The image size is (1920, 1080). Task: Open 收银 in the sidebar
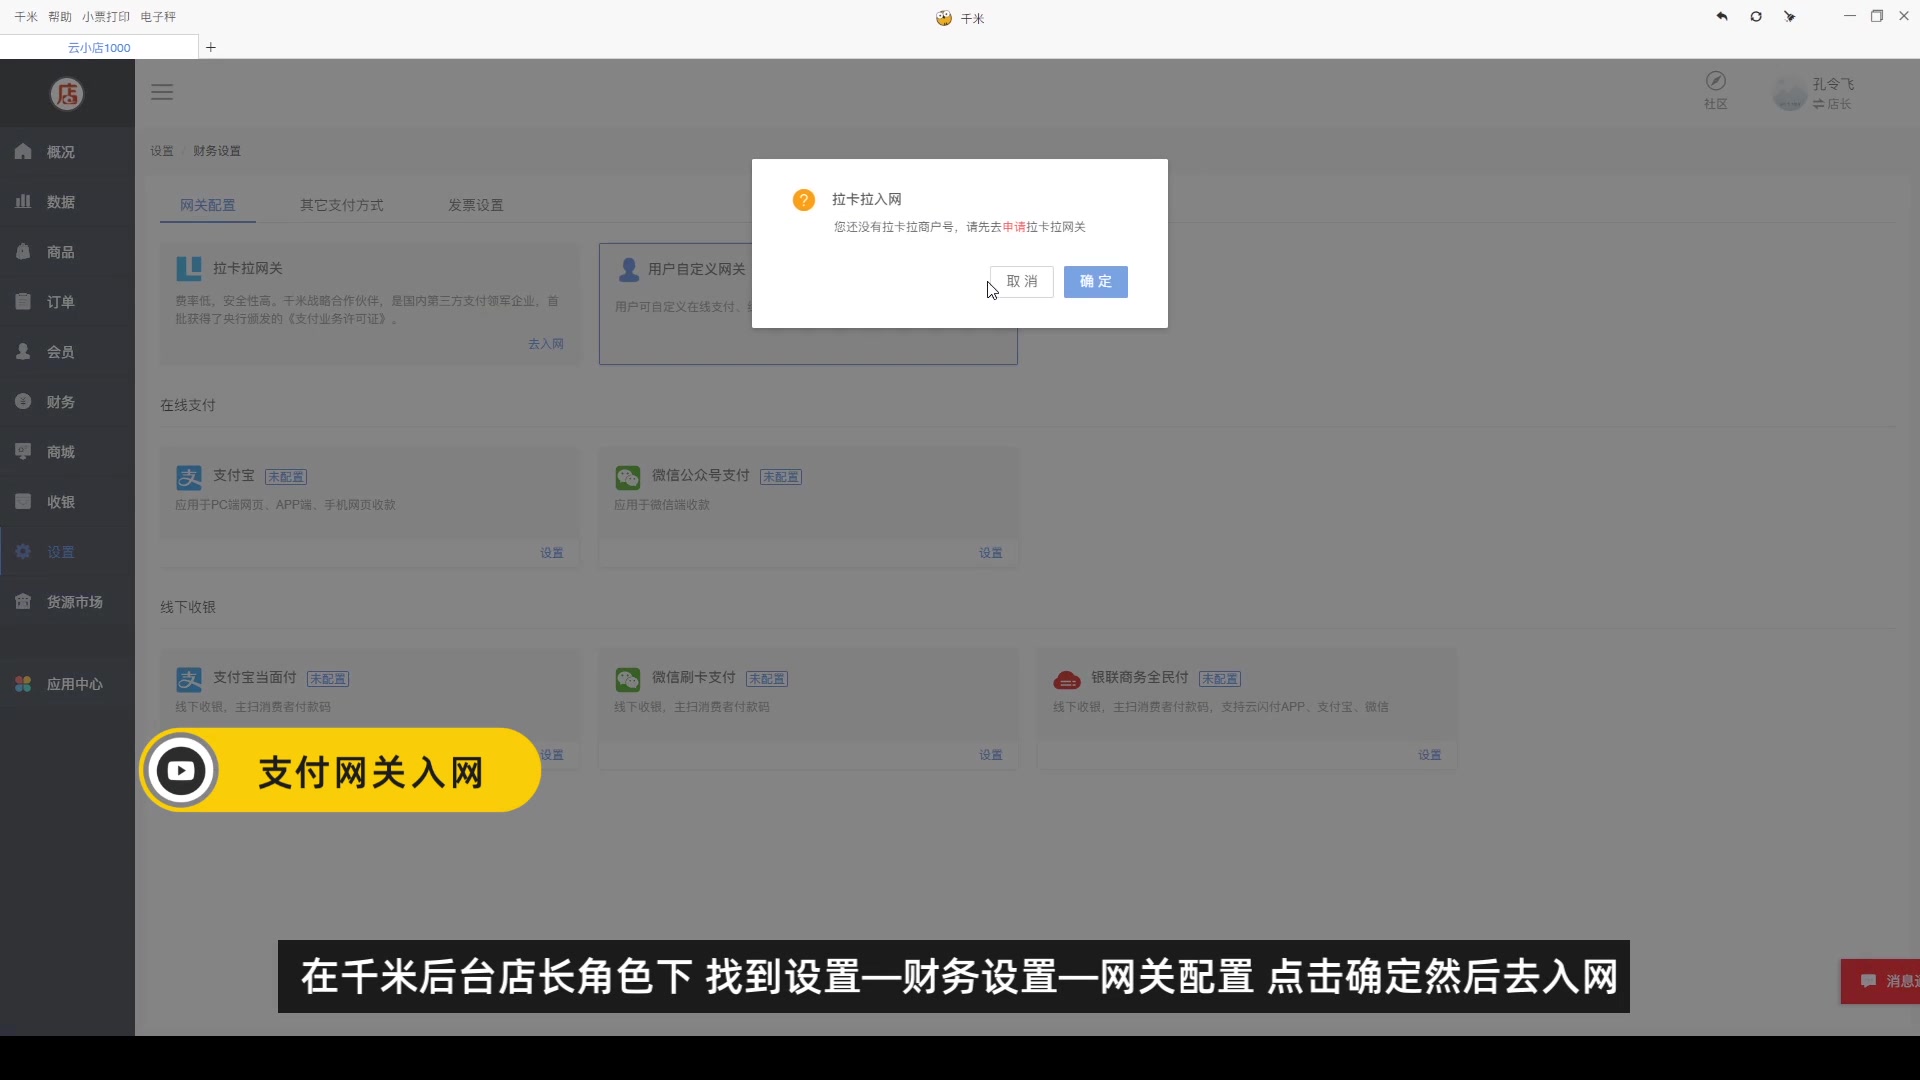click(x=67, y=502)
